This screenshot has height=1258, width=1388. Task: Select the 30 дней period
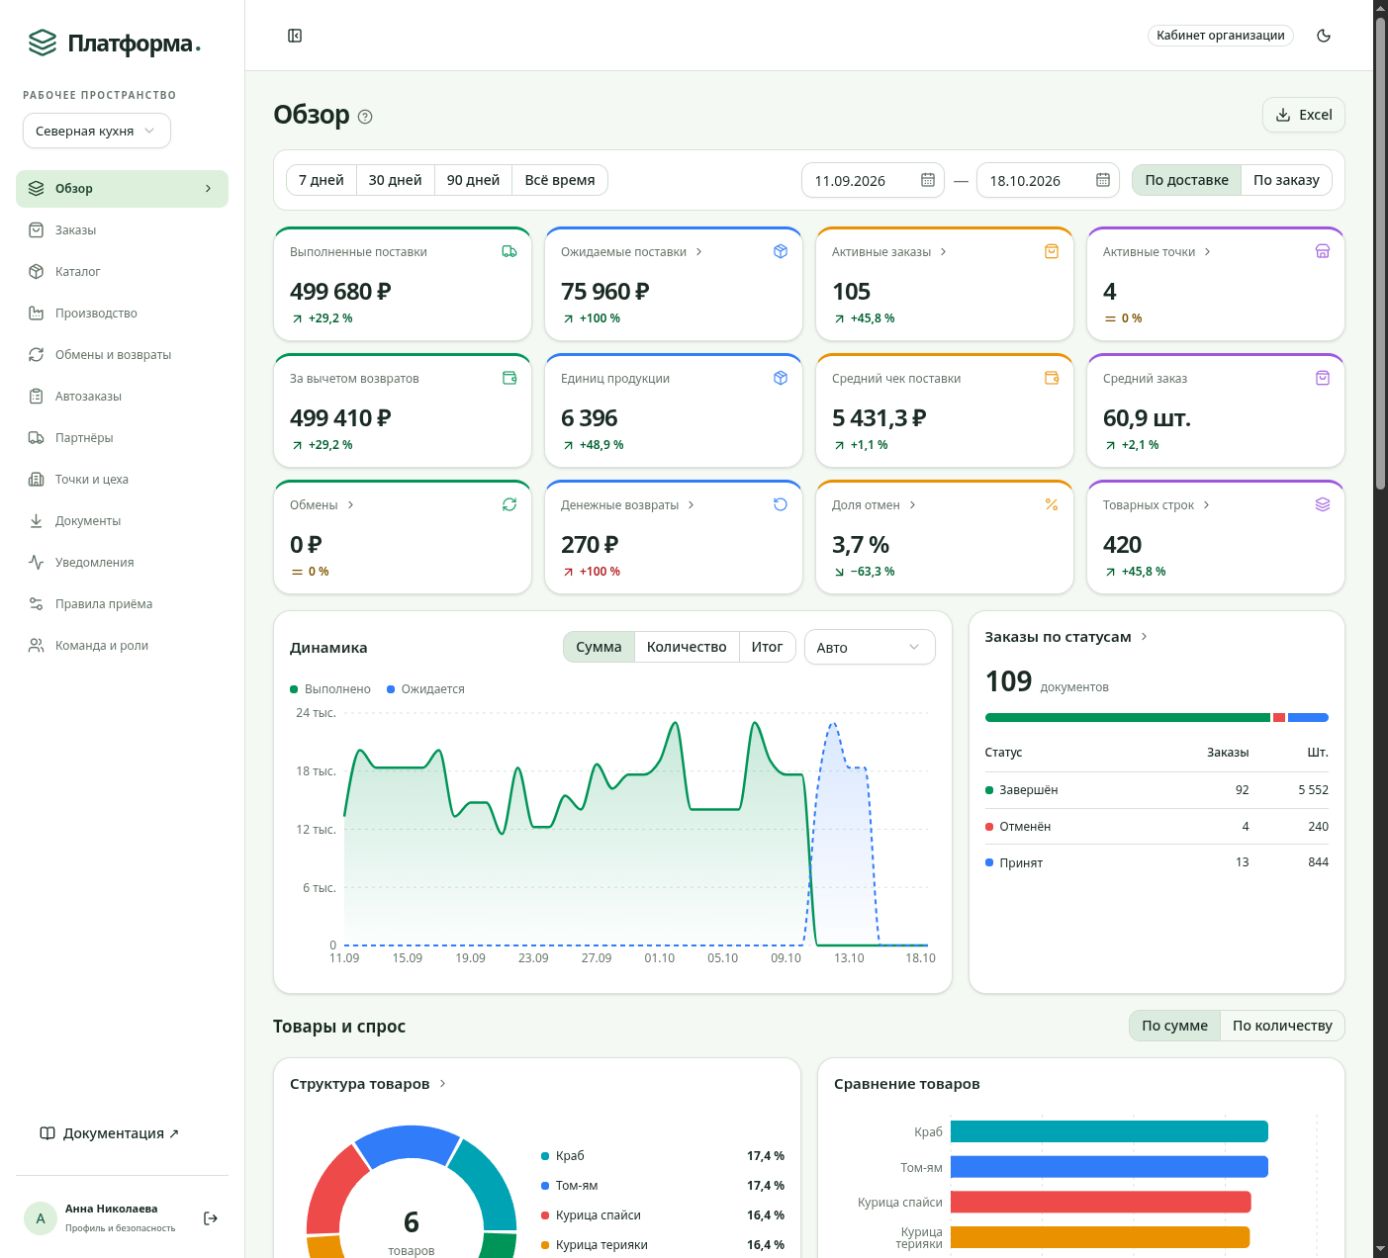point(395,180)
